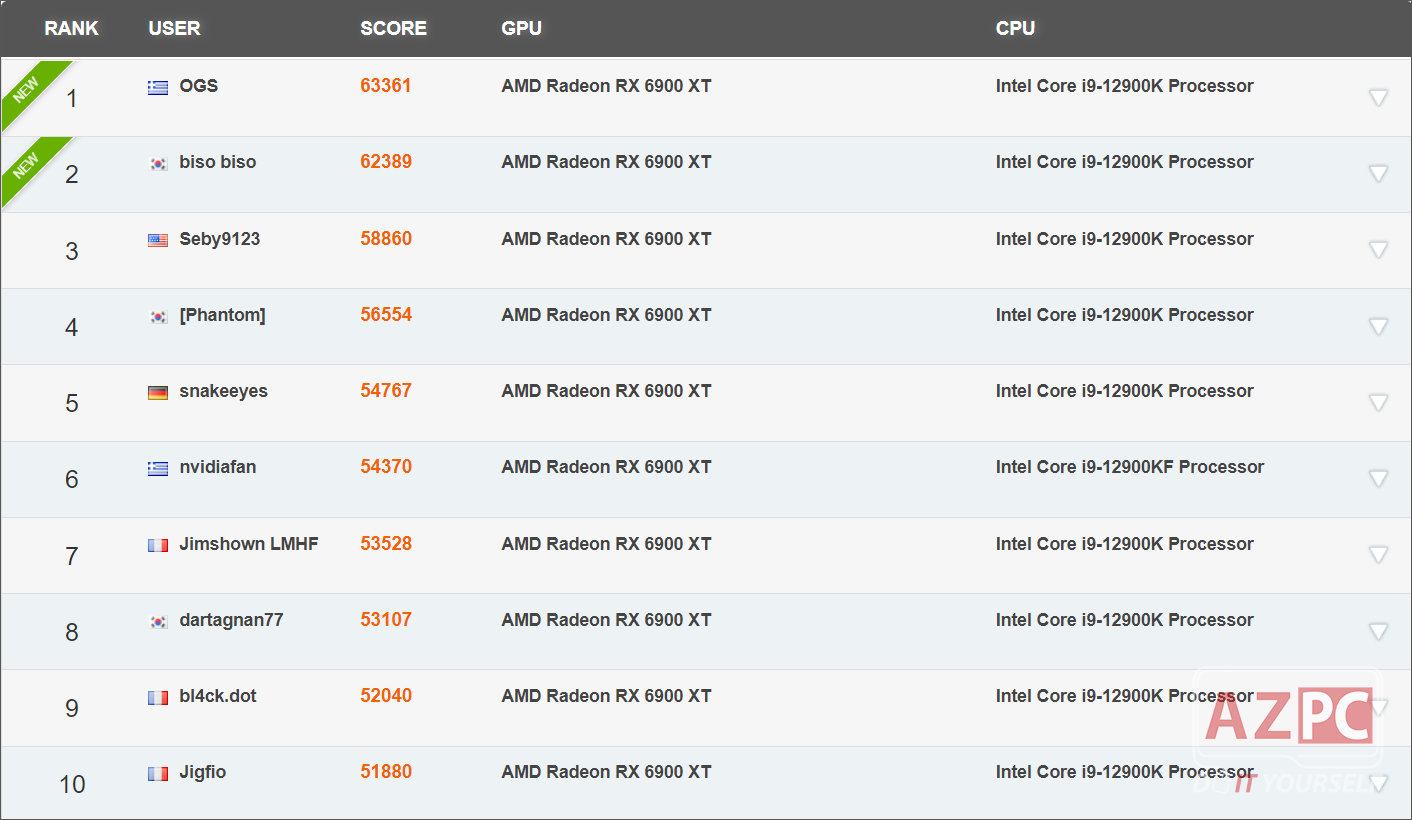The width and height of the screenshot is (1412, 820).
Task: Expand the Seby9123 result row arrow
Action: [1378, 250]
